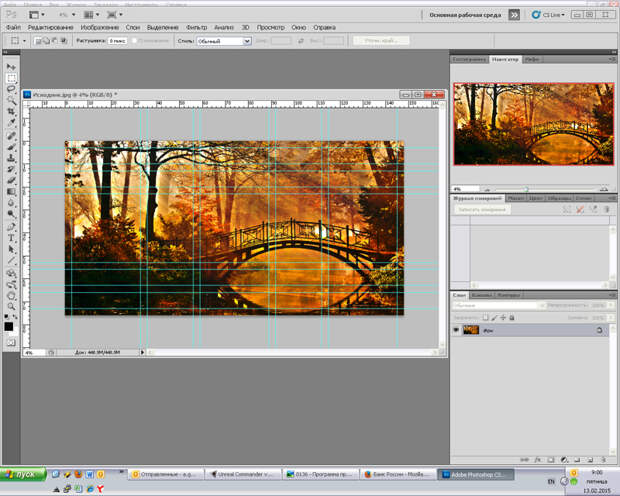Screen dimensions: 620x496
Task: Select the History Brush tool
Action: click(x=11, y=169)
